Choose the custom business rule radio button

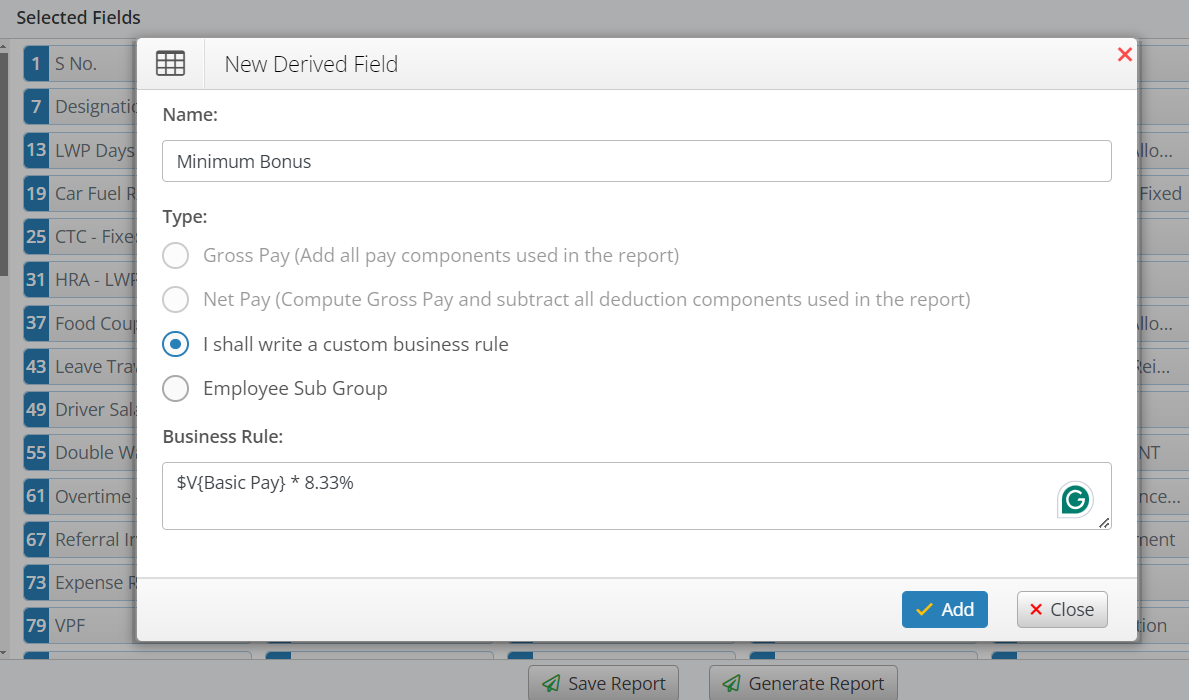tap(175, 344)
